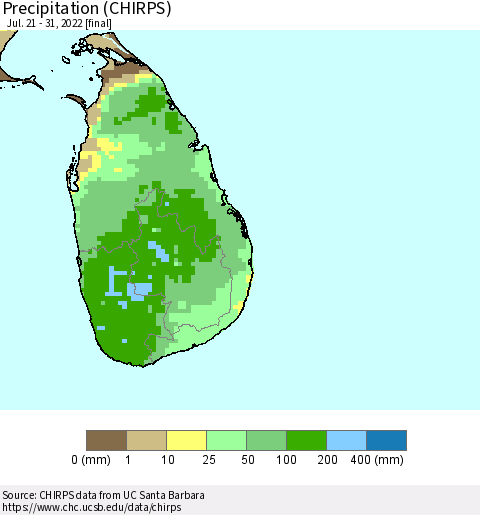Click the 400 (mm) legend label

[x=377, y=460]
